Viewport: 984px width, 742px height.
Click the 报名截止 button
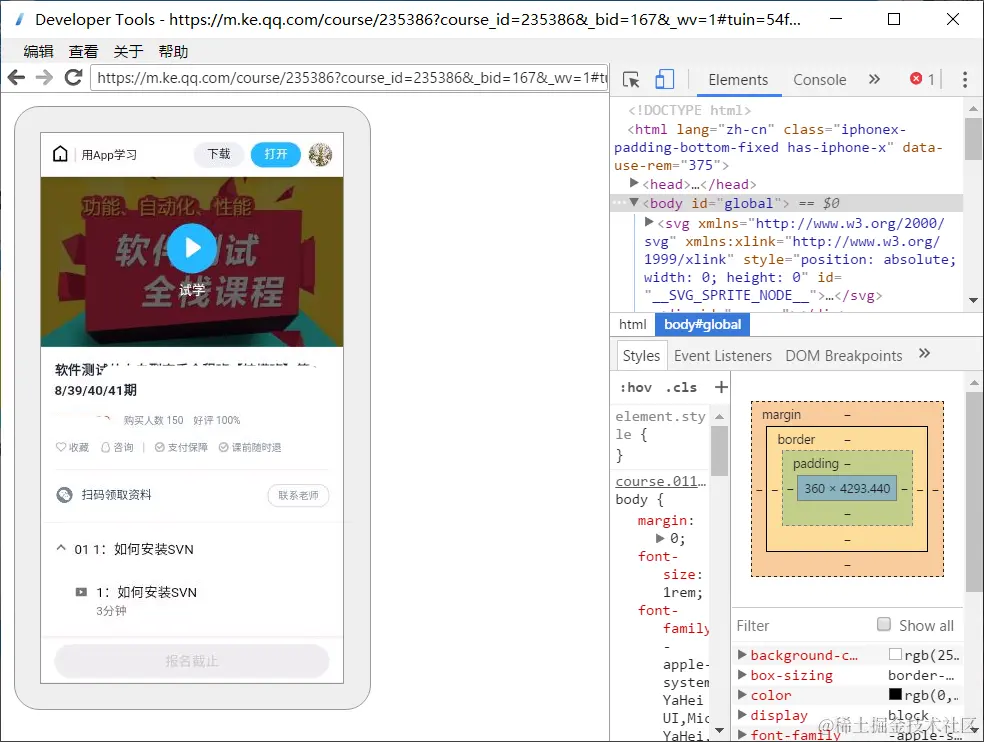pyautogui.click(x=192, y=661)
